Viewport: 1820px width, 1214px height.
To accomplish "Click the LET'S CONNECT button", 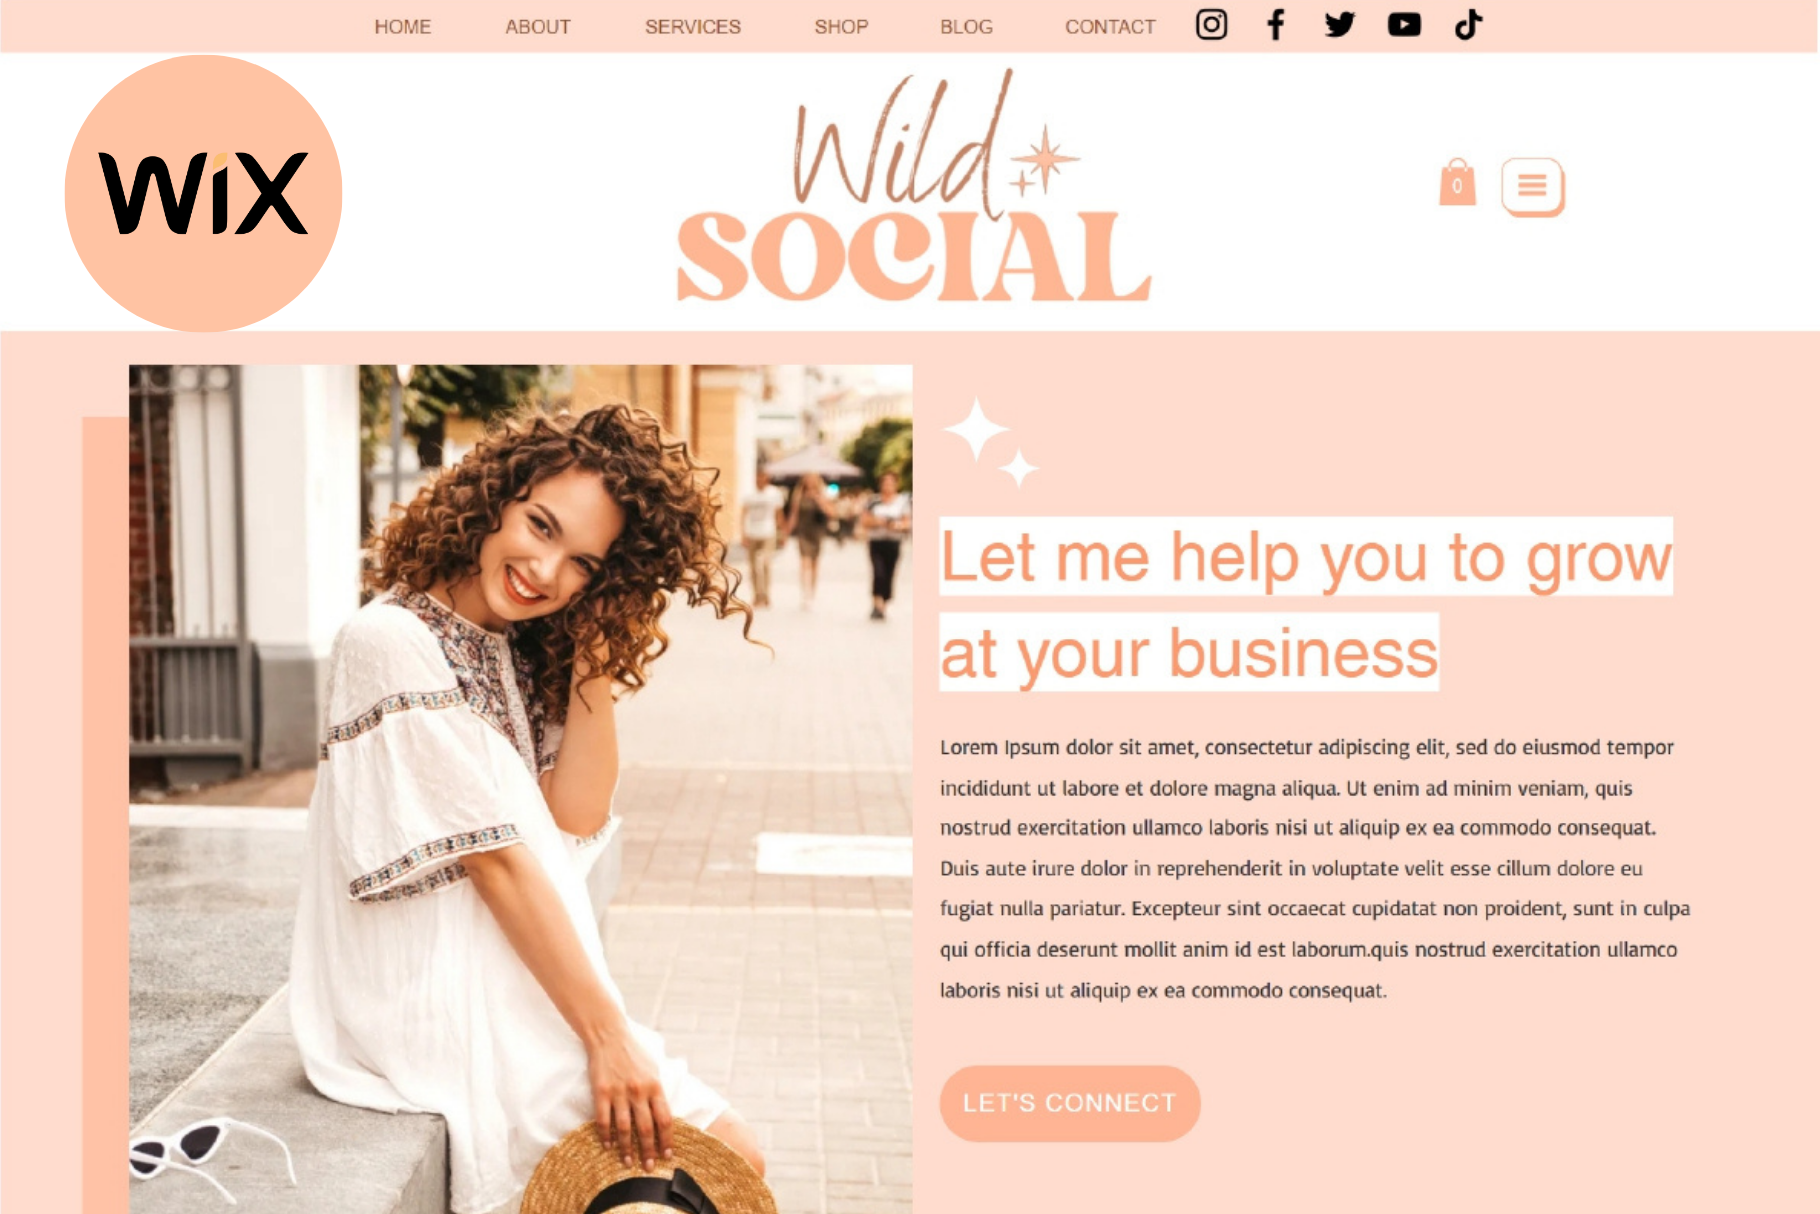I will point(1070,1103).
